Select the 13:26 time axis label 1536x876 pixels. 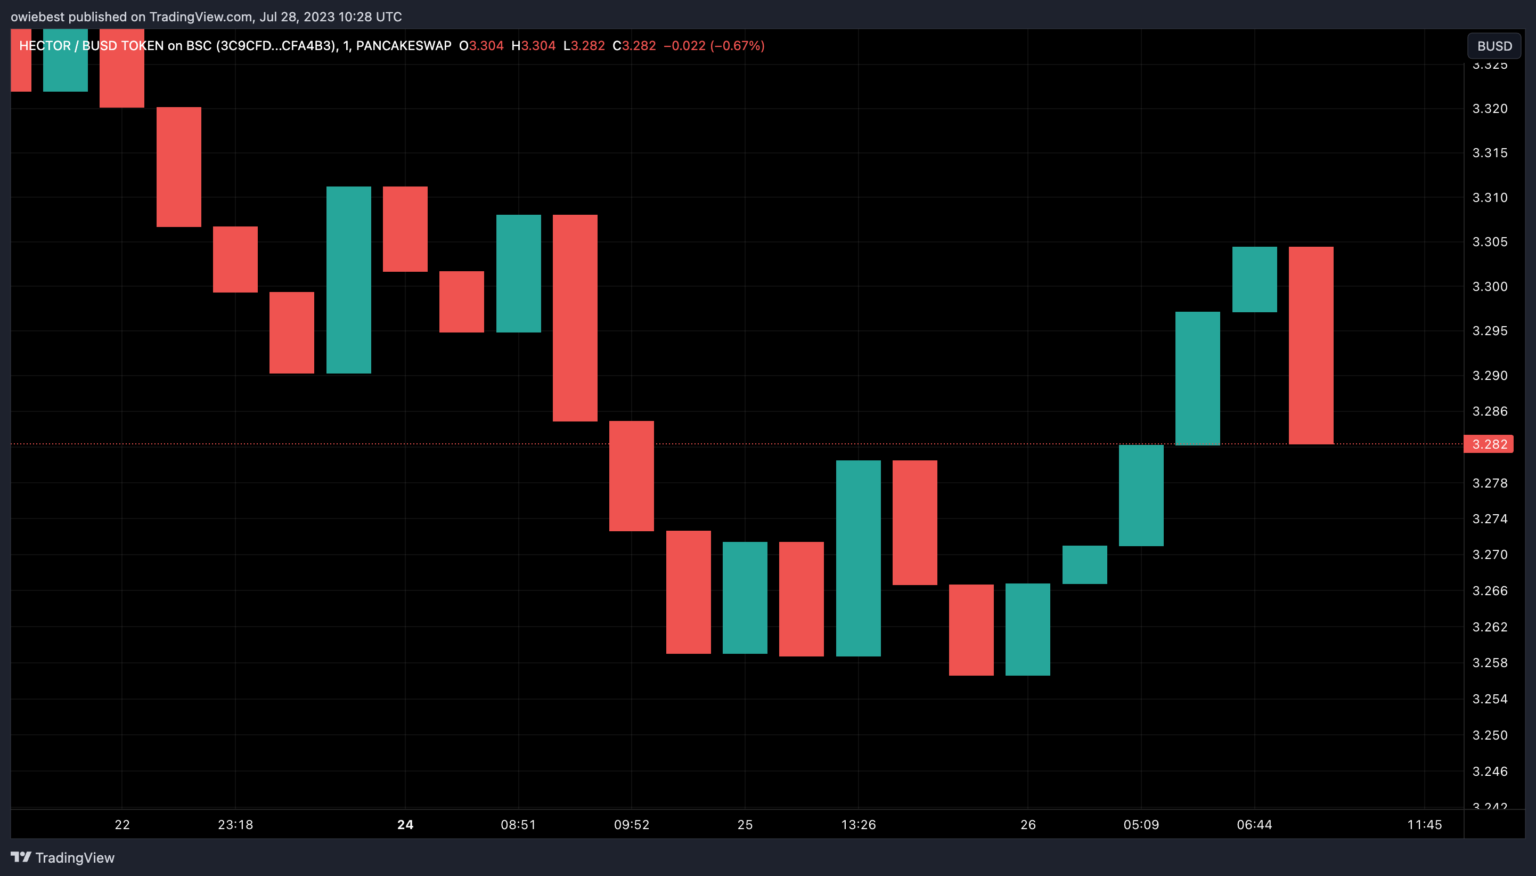pyautogui.click(x=858, y=825)
